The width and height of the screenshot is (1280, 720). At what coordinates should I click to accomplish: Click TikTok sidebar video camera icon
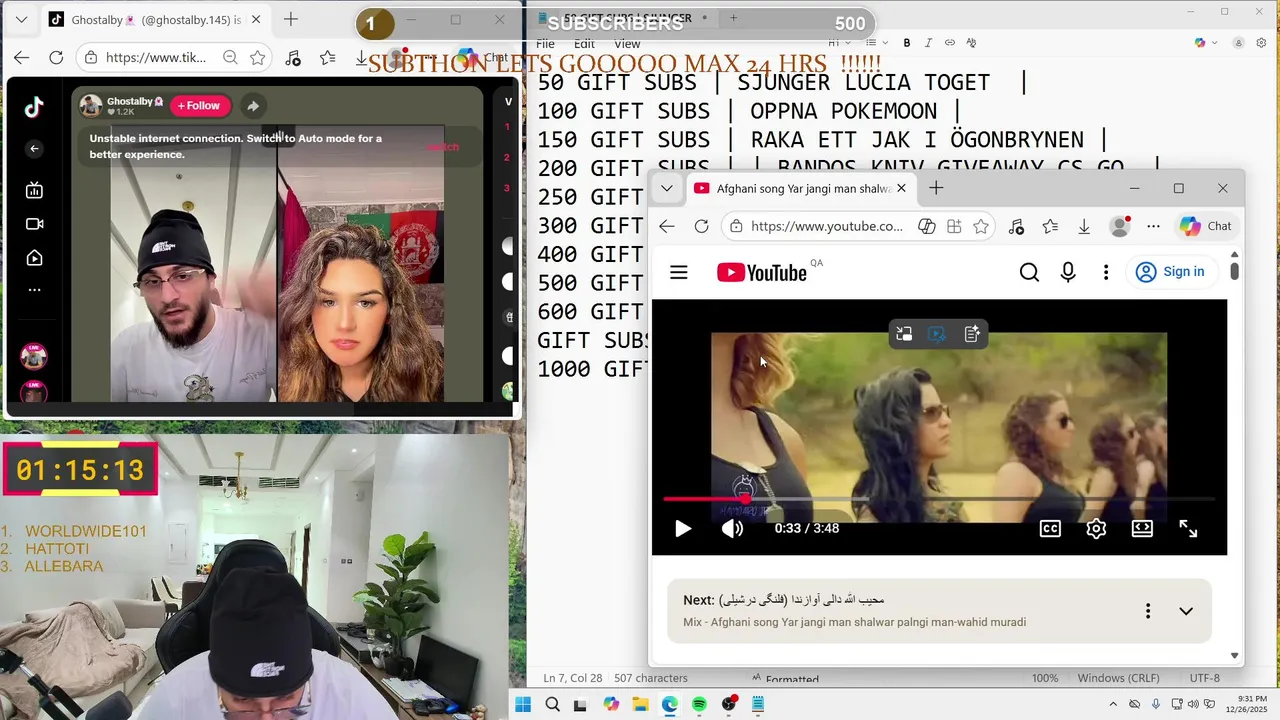(x=34, y=224)
